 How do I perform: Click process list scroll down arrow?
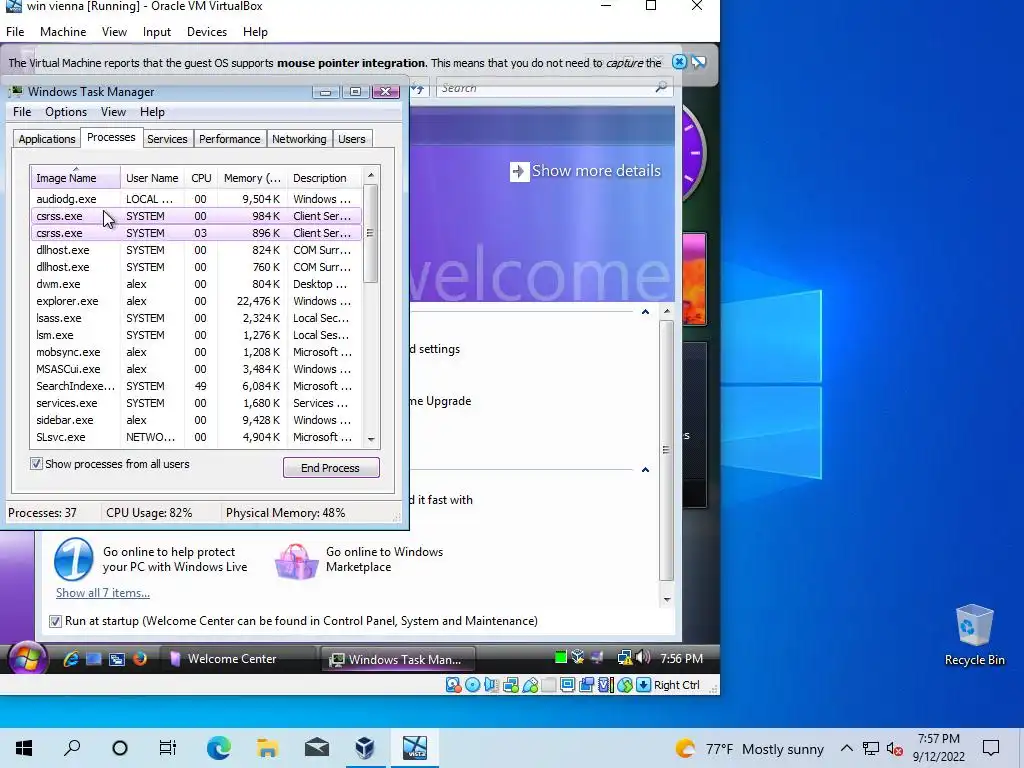(x=371, y=439)
